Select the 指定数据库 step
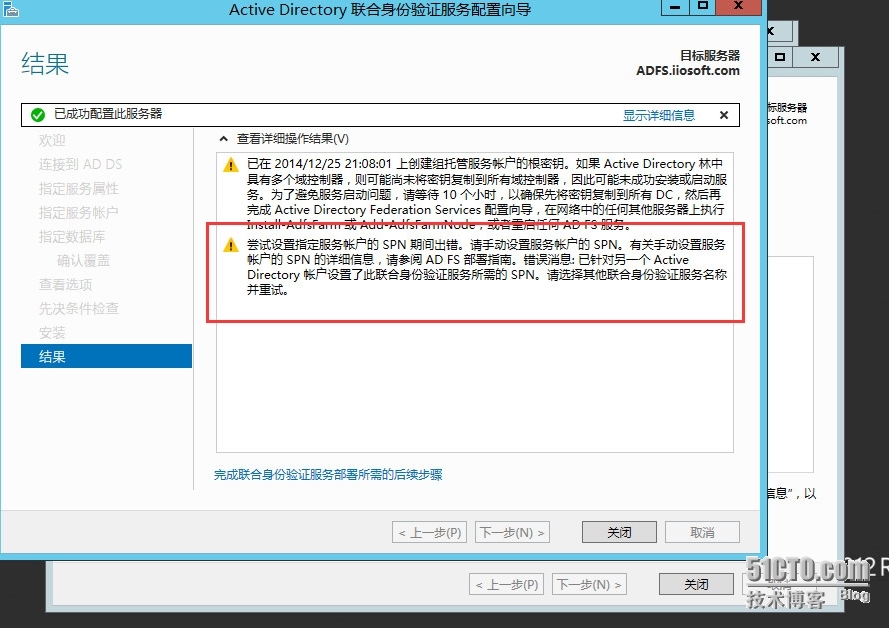The height and width of the screenshot is (628, 889). tap(72, 236)
